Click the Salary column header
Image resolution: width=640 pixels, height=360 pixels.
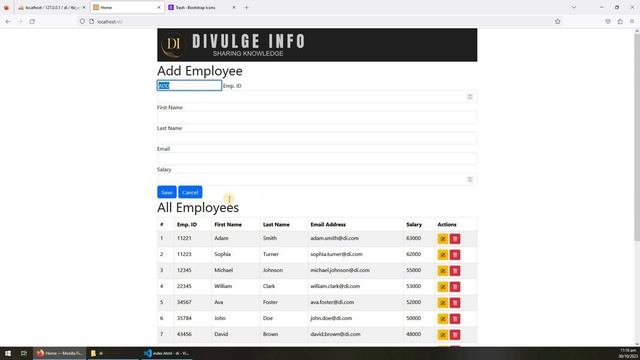pyautogui.click(x=414, y=224)
